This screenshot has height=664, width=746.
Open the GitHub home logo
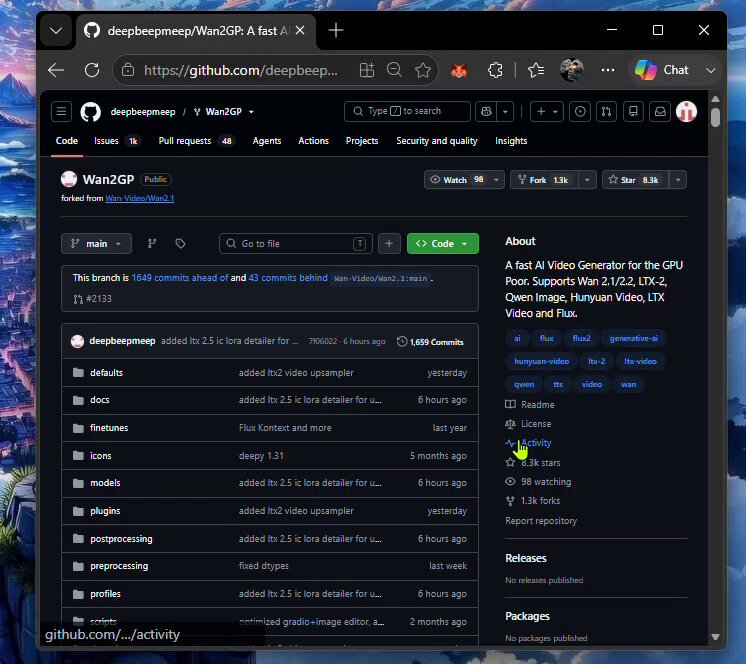tap(90, 112)
